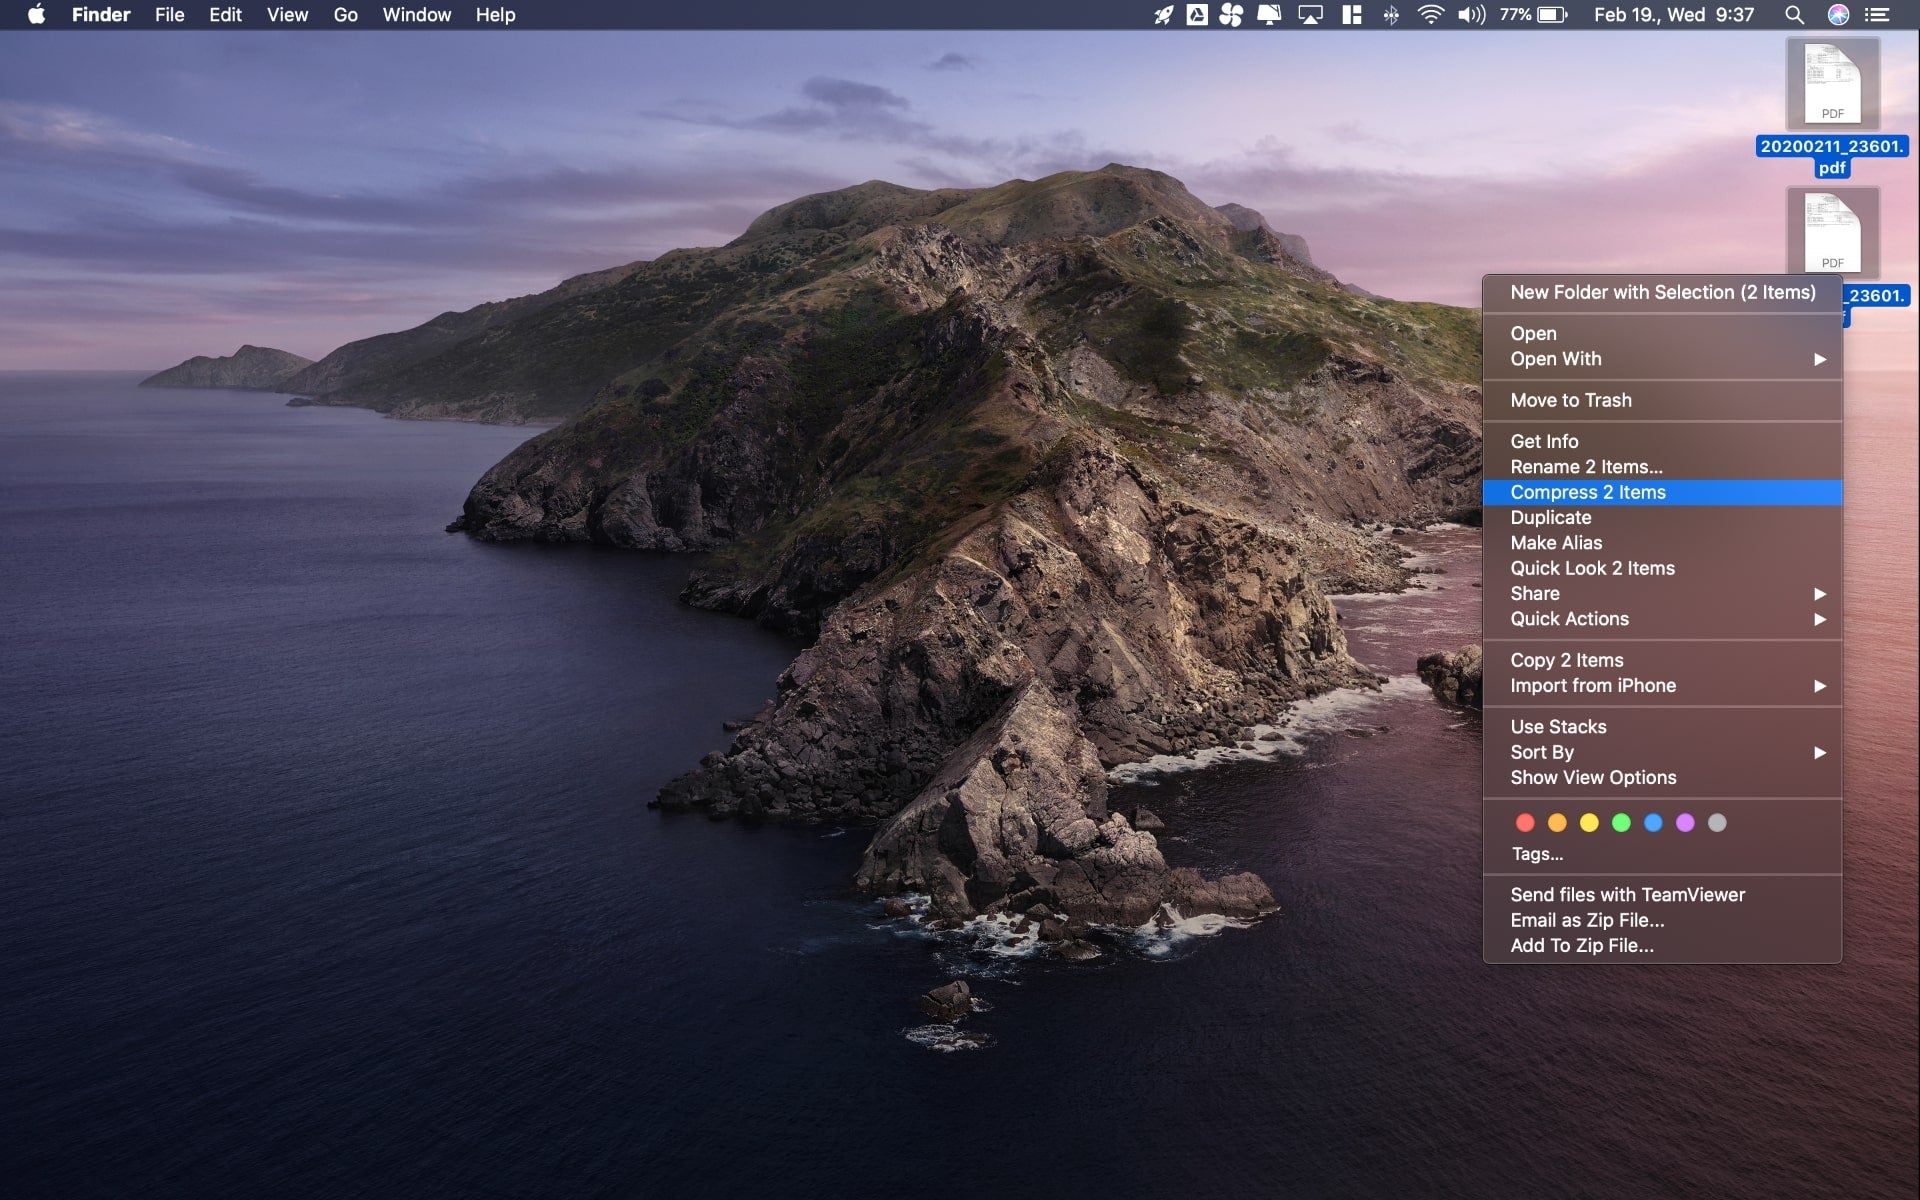Toggle Use Stacks option

click(1662, 727)
